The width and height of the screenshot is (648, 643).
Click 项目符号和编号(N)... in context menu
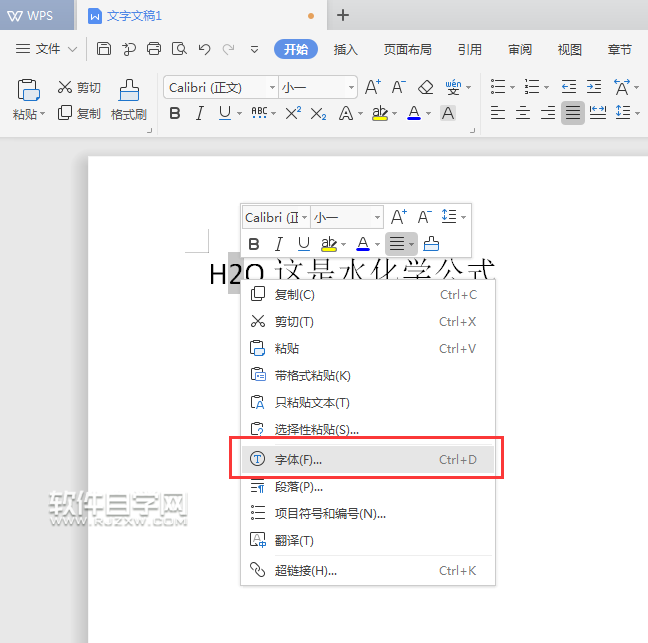pyautogui.click(x=368, y=513)
